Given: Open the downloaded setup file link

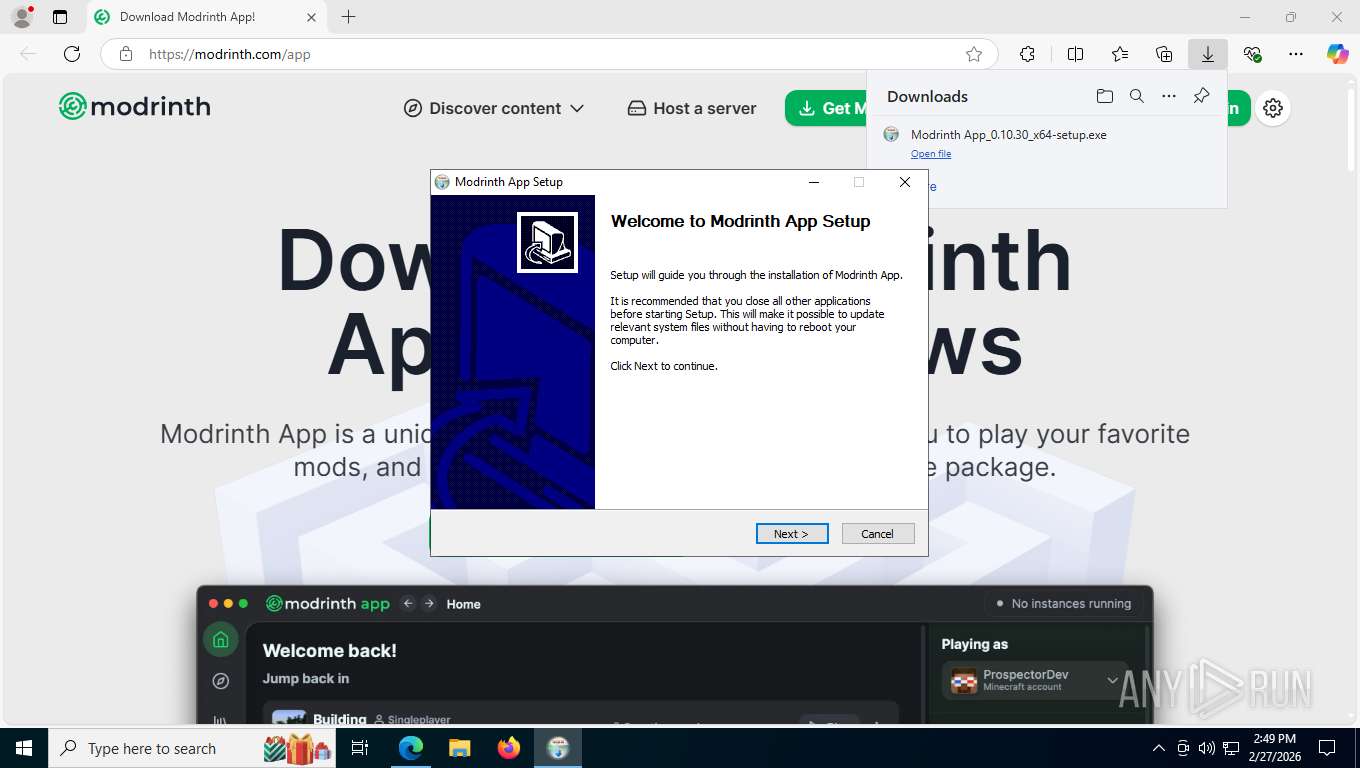Looking at the screenshot, I should click(x=931, y=154).
